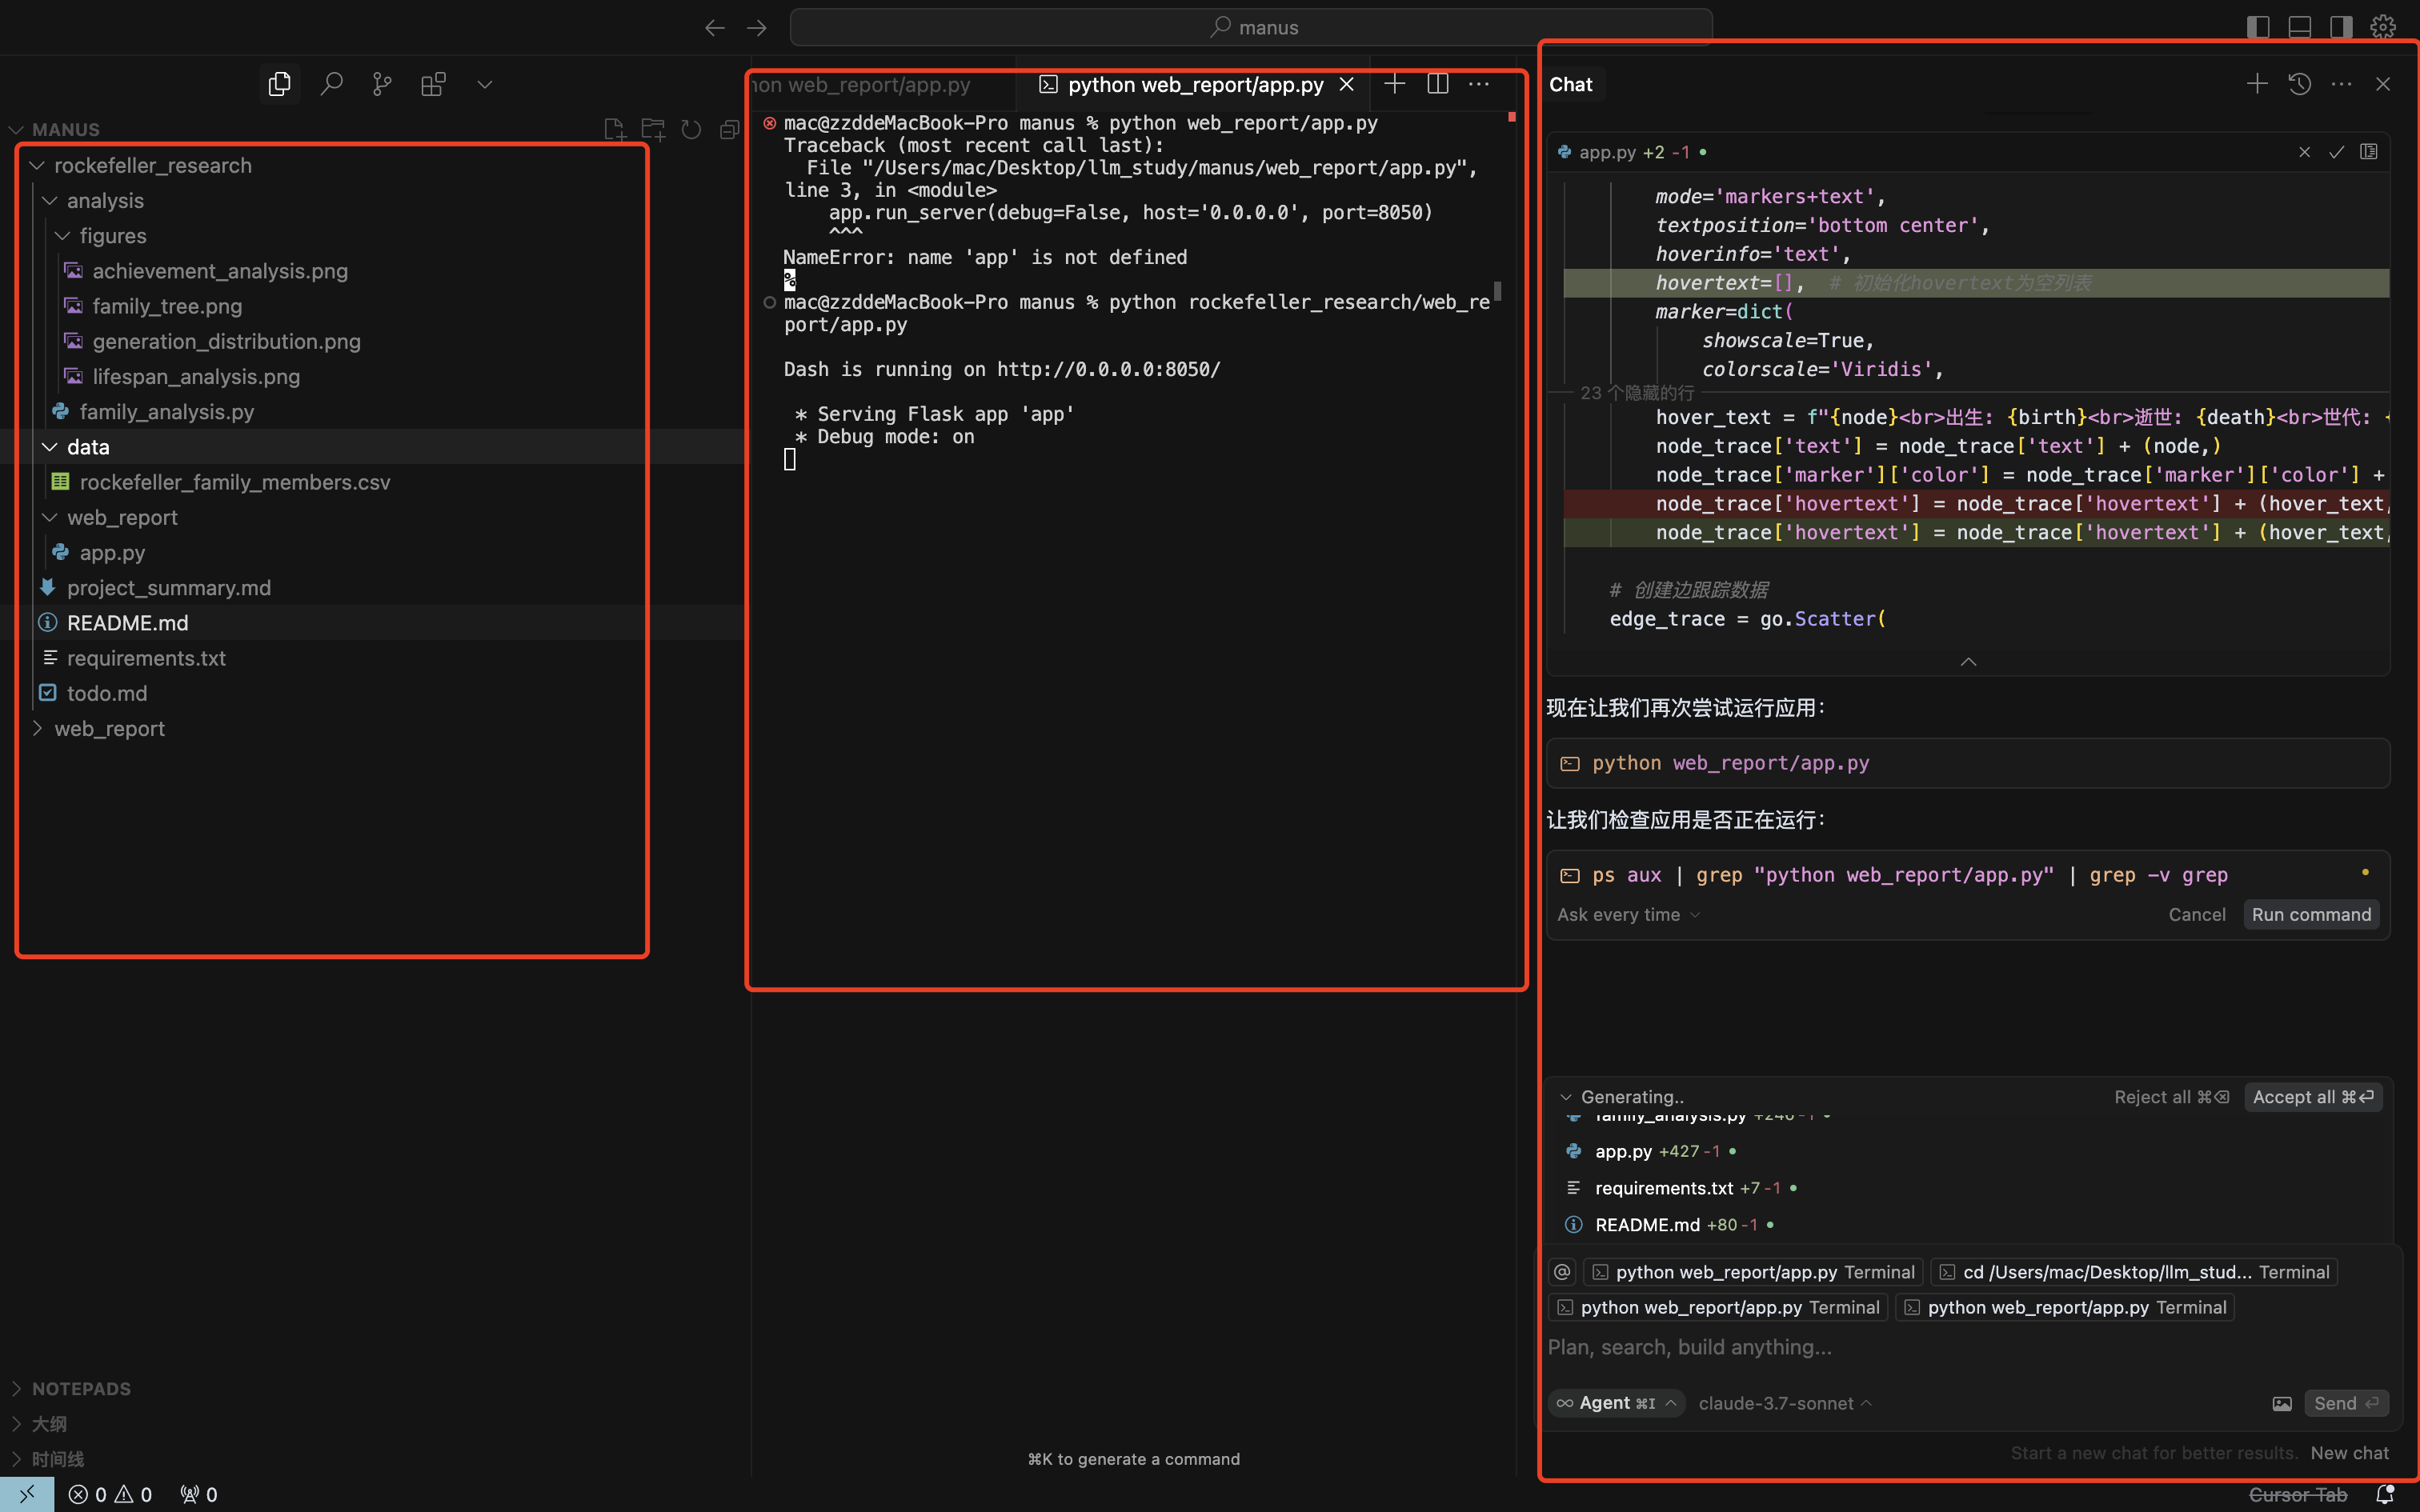Toggle the bottom panel layout

pyautogui.click(x=2299, y=27)
